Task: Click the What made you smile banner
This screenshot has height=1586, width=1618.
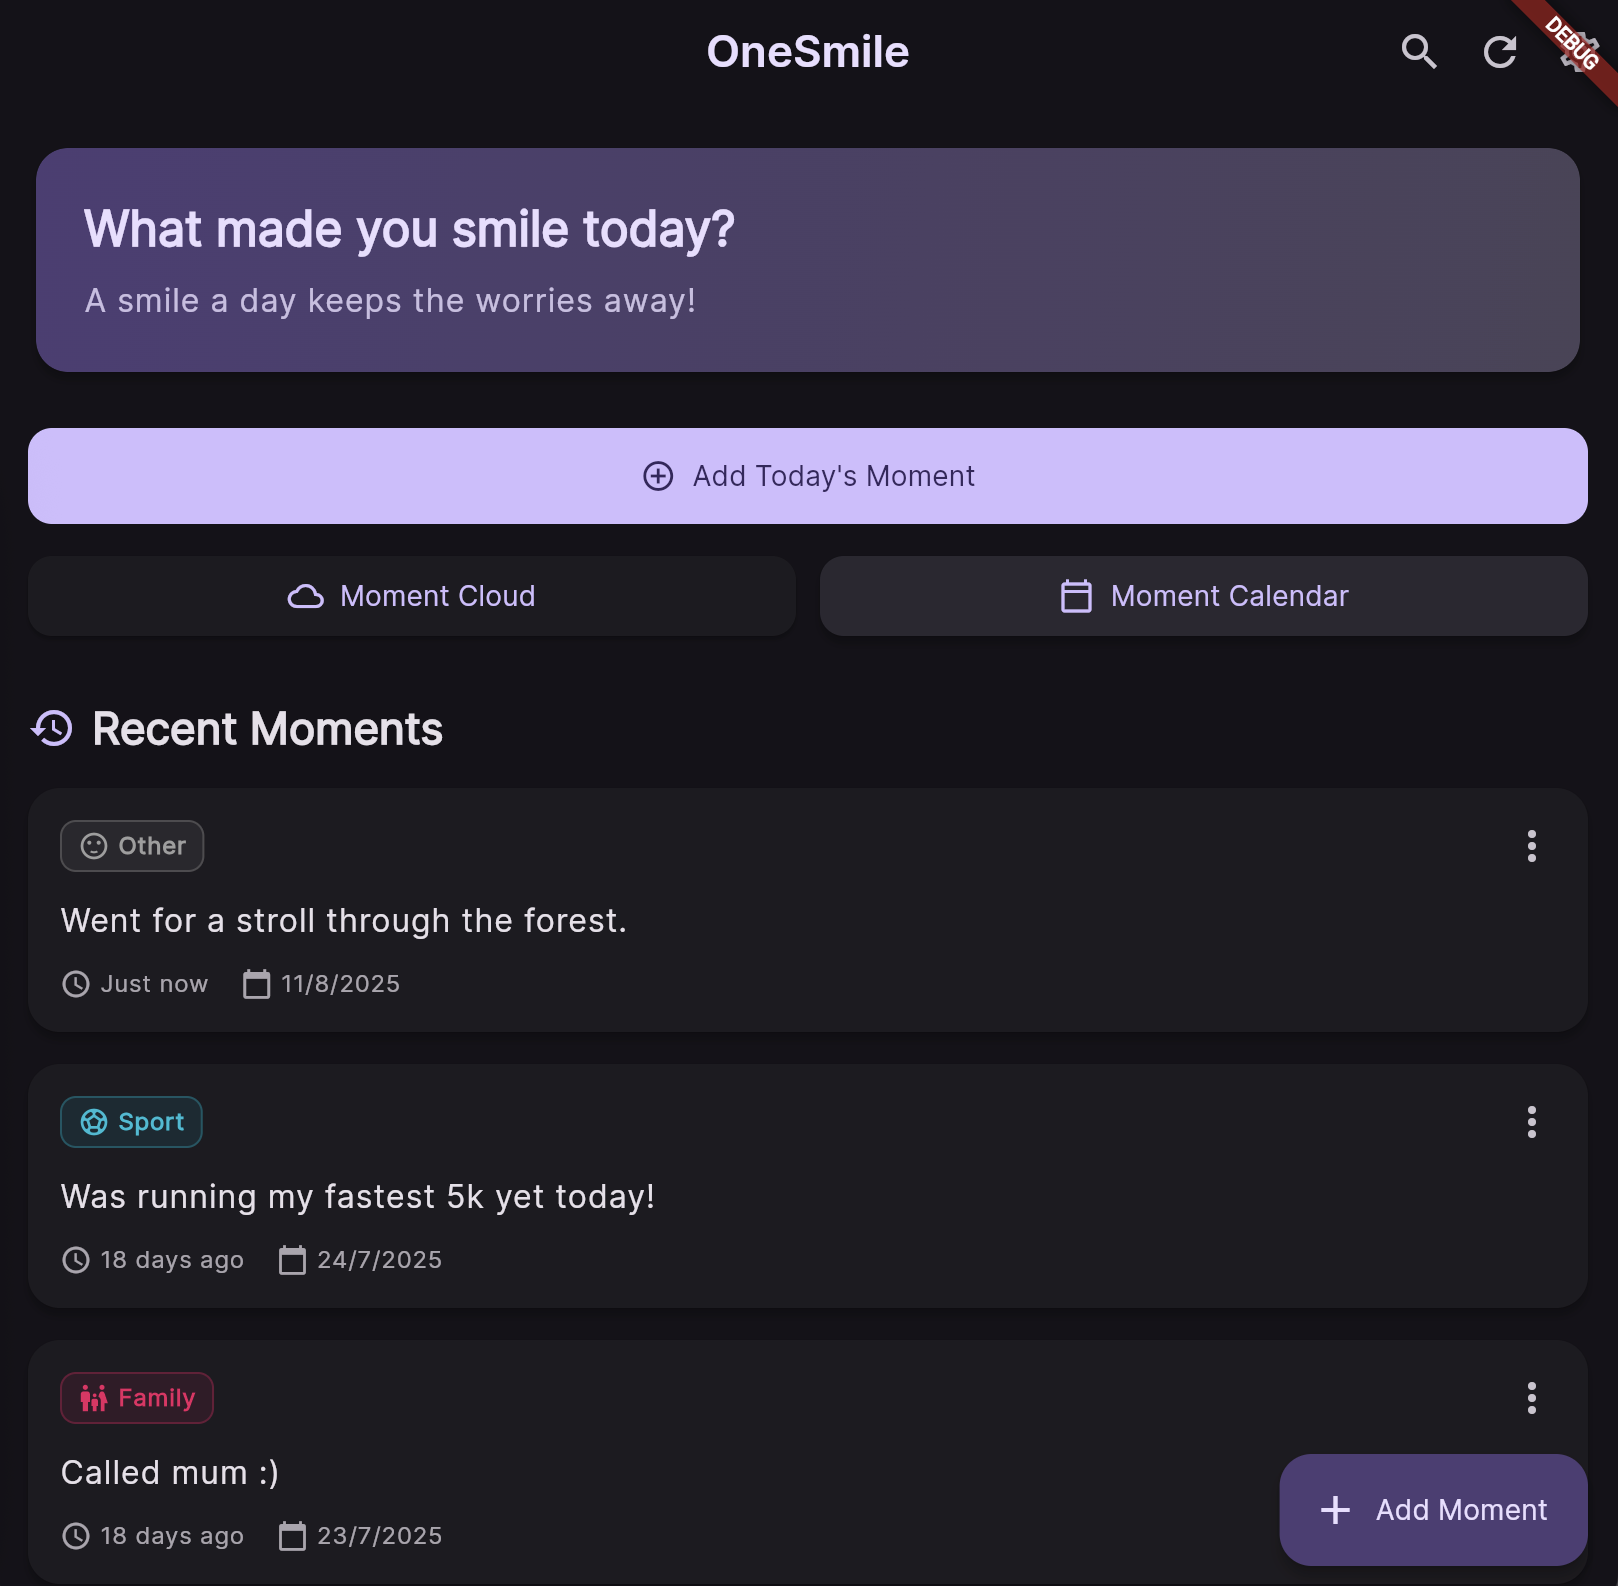Action: (808, 260)
